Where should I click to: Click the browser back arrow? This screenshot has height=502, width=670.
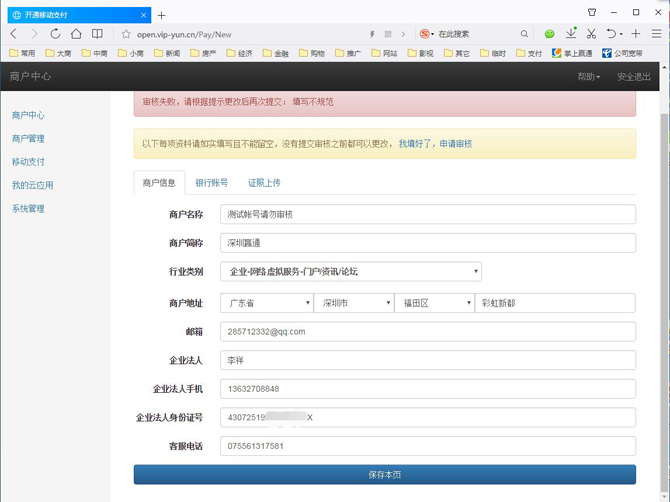click(13, 34)
